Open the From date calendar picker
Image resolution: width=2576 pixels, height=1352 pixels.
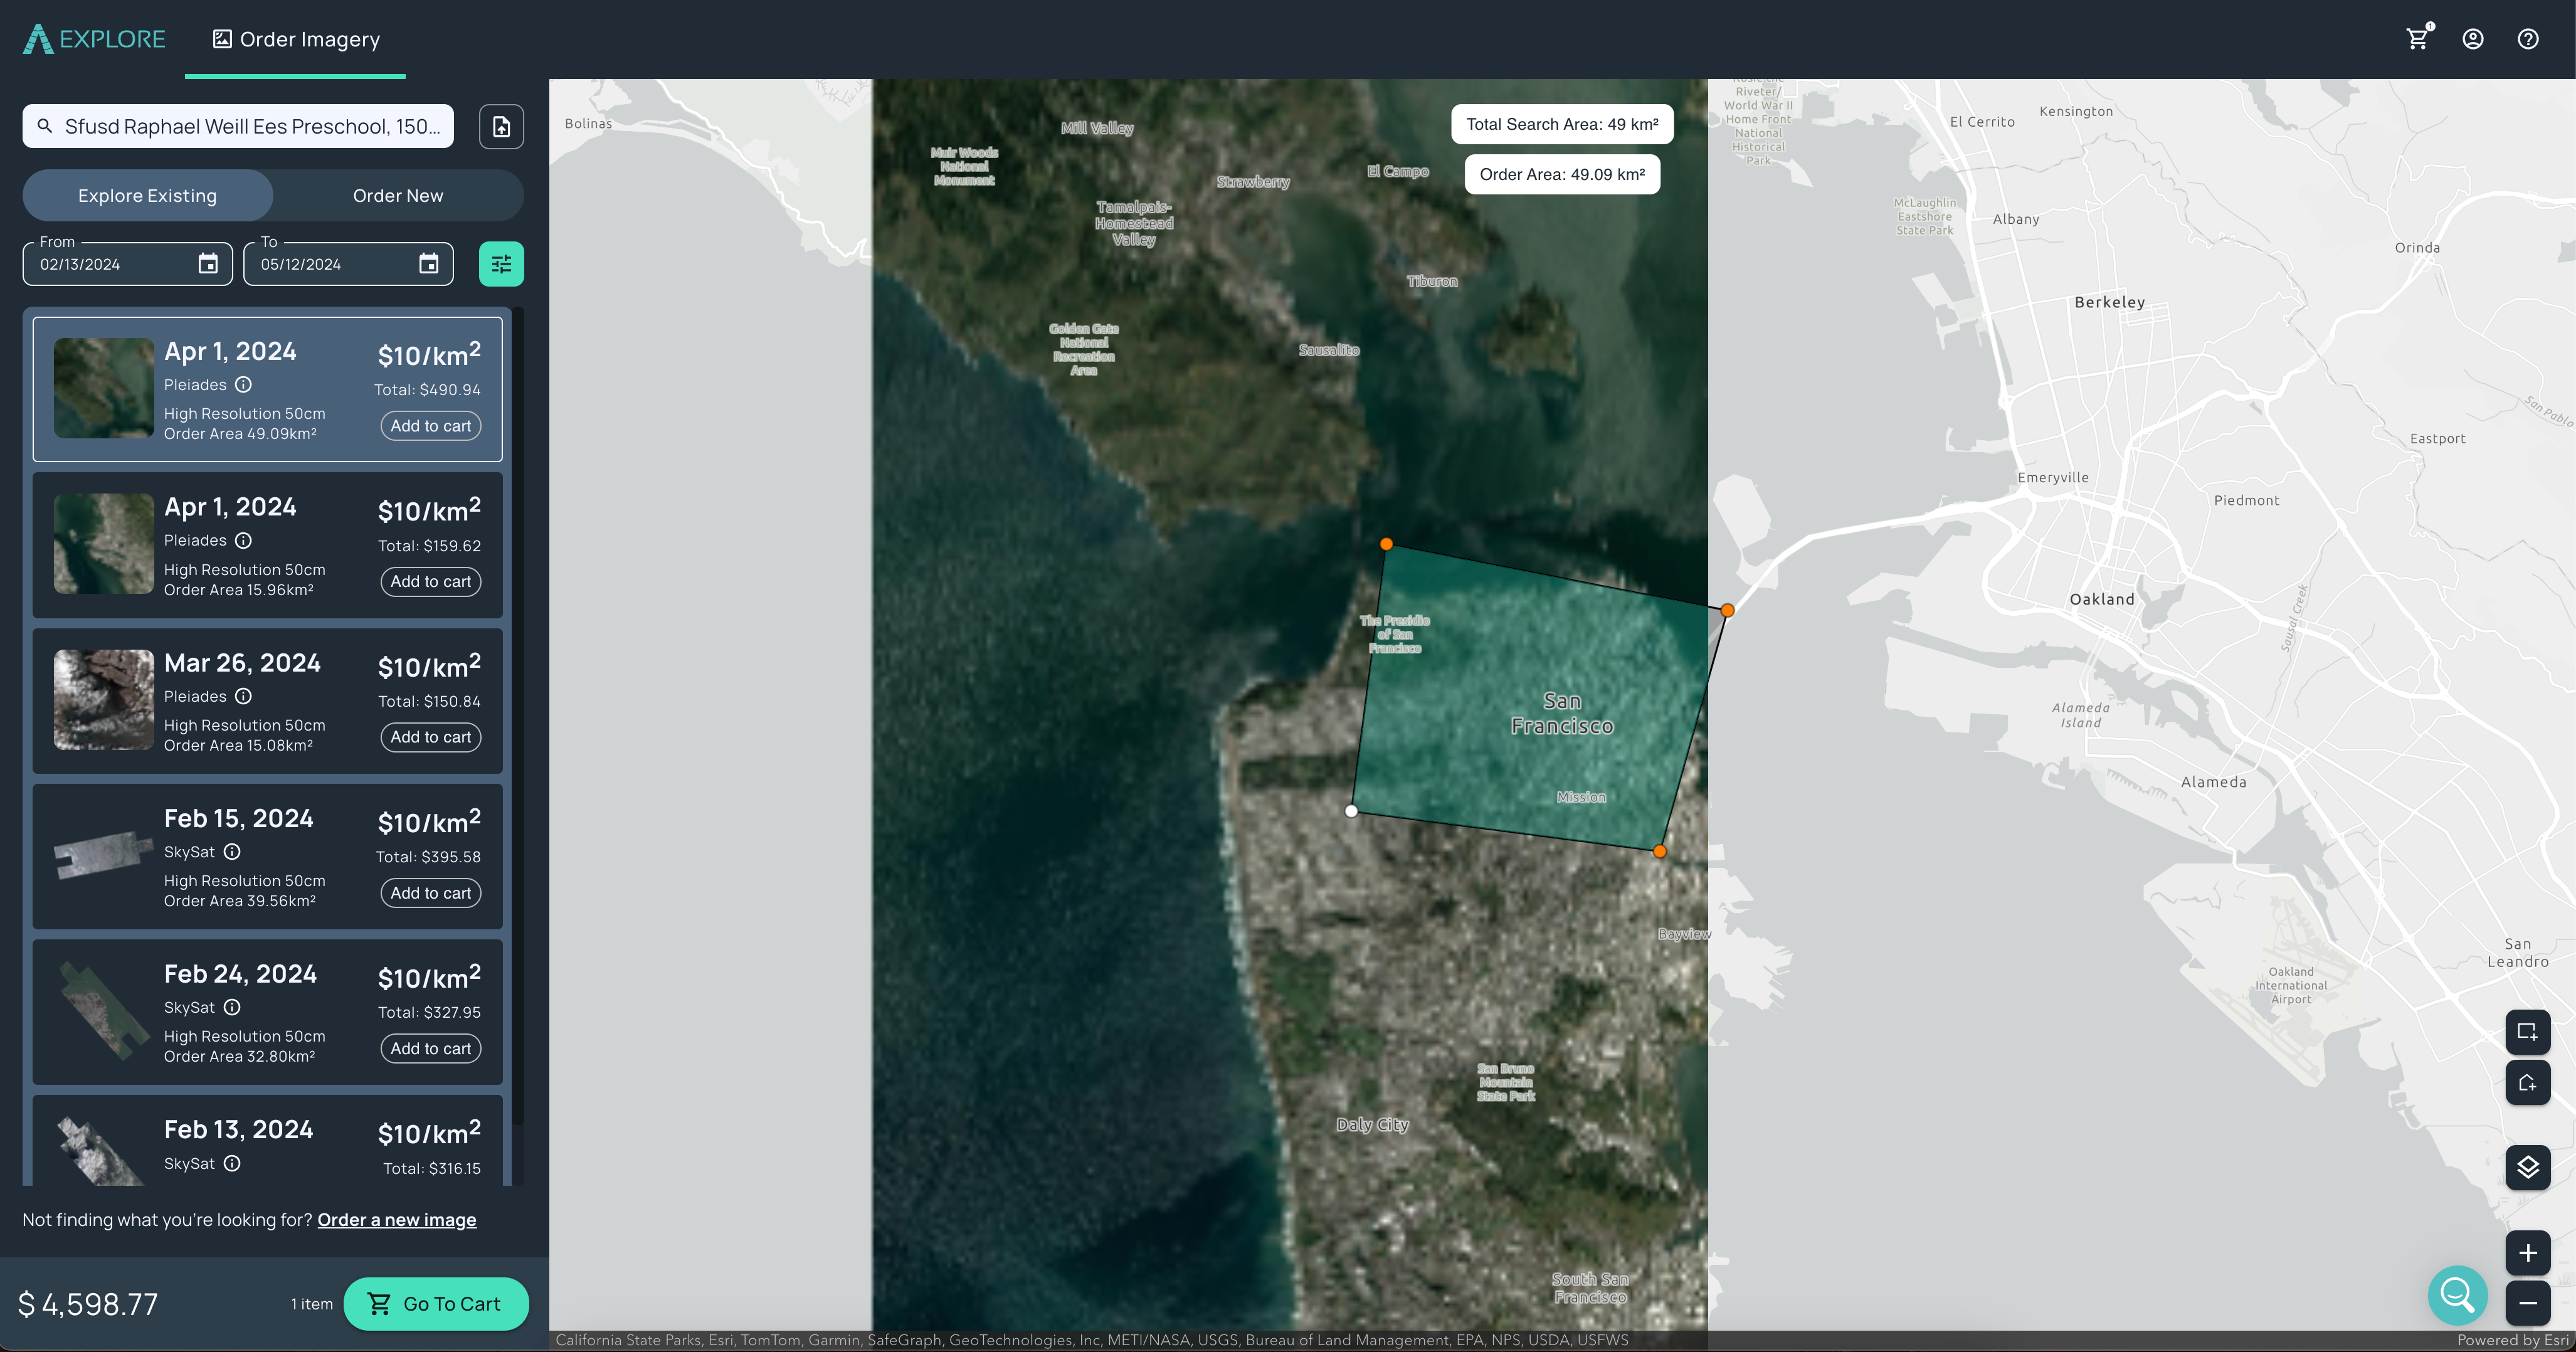tap(208, 264)
